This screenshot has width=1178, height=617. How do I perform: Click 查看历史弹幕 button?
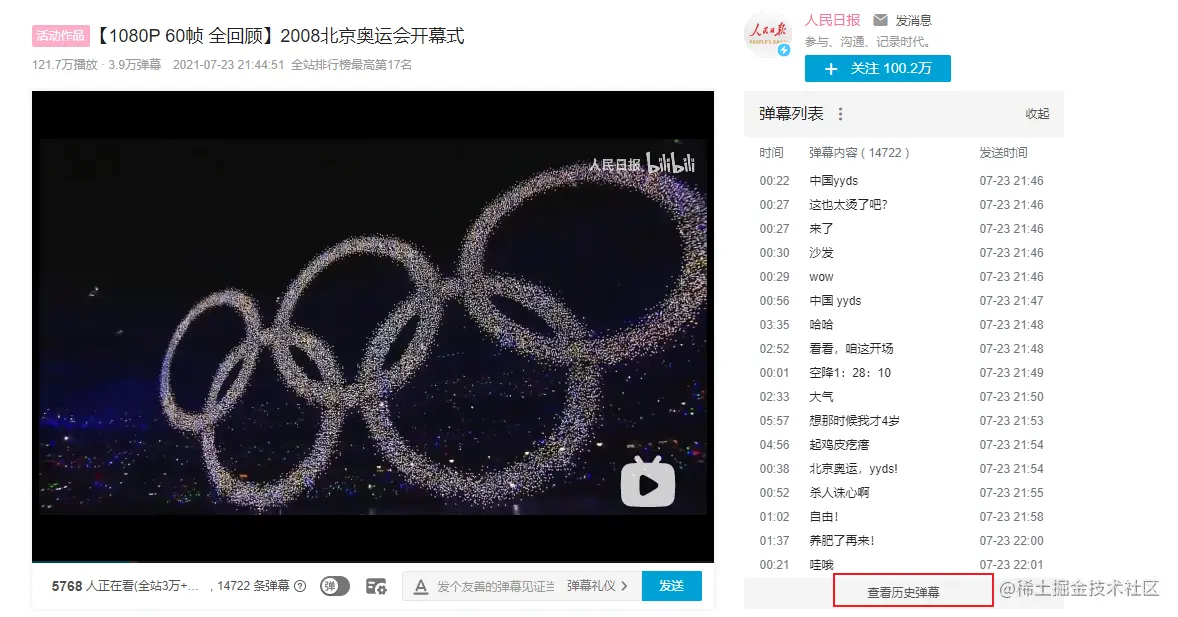pos(913,591)
